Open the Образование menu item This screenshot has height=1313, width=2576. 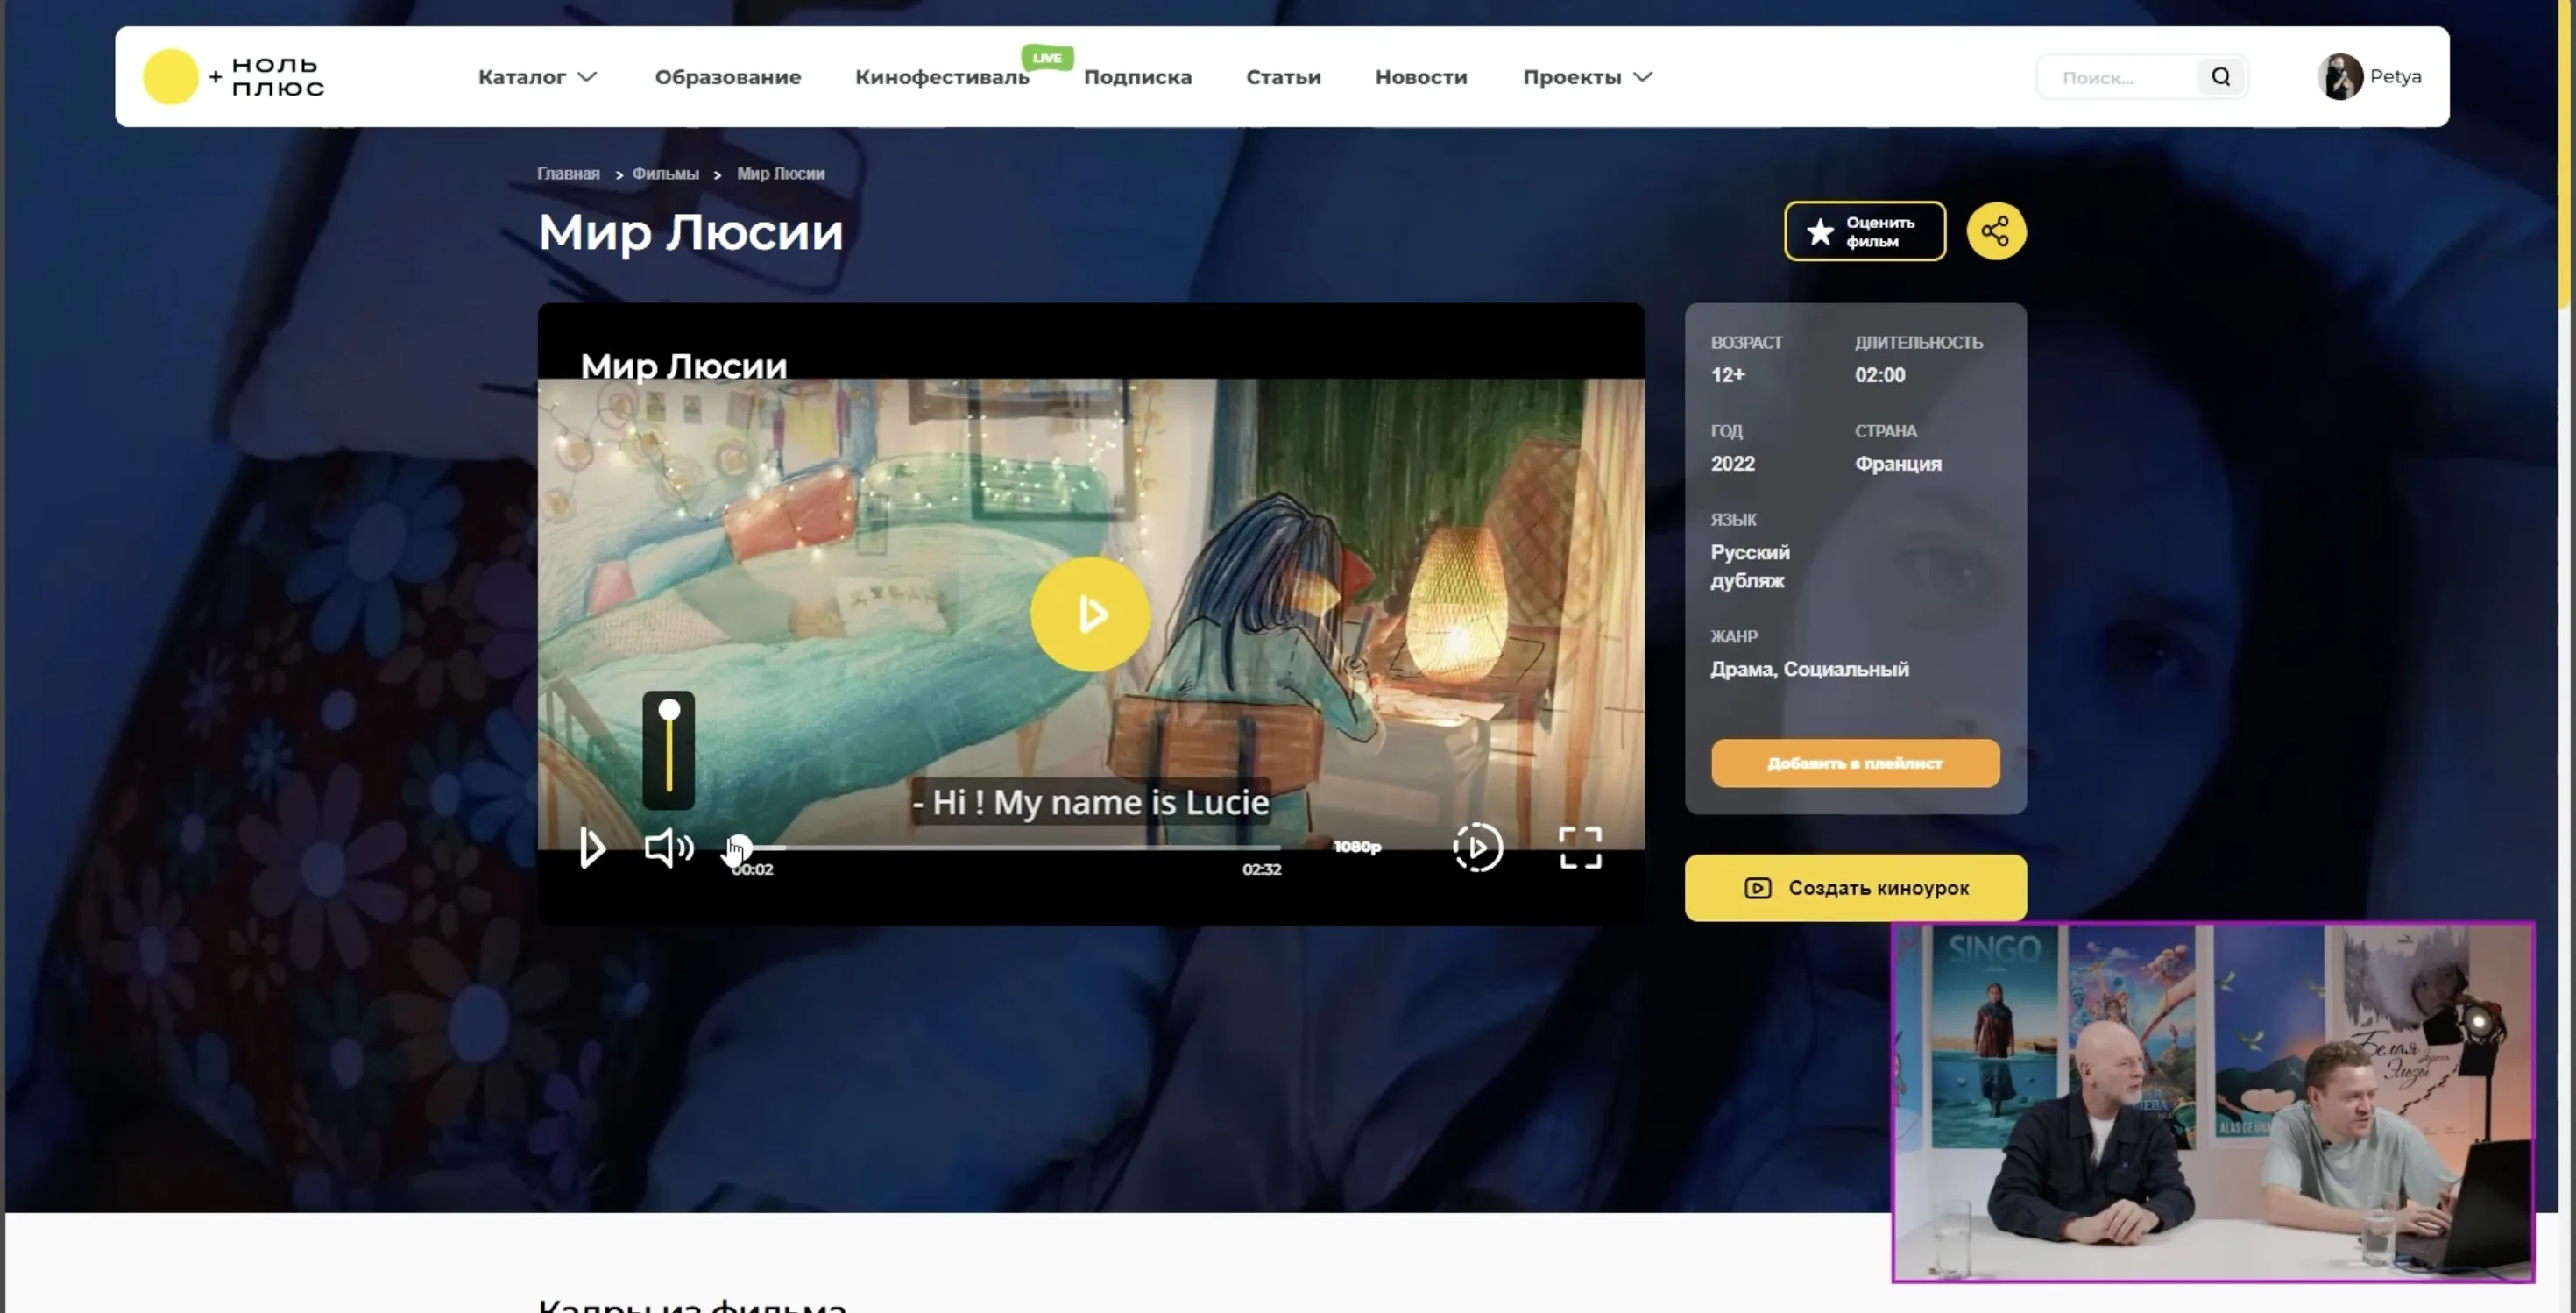click(x=727, y=77)
